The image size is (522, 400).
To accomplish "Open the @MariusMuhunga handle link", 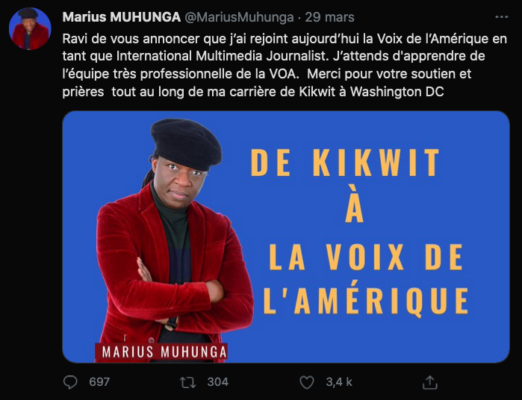I will point(239,17).
